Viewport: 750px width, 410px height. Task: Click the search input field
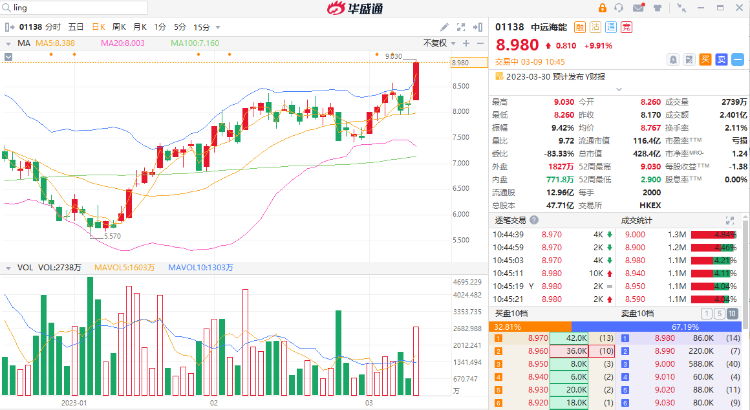[60, 7]
